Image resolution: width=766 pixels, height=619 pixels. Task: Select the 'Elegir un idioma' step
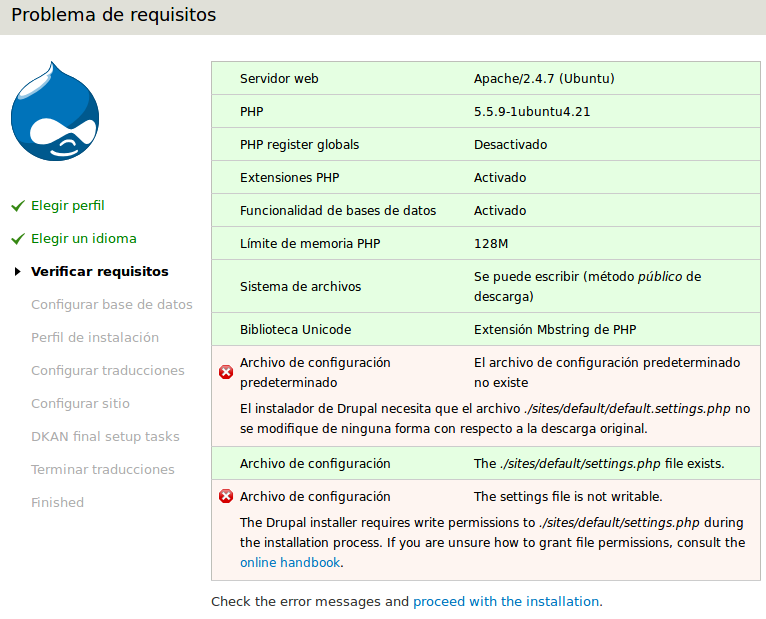pos(84,239)
